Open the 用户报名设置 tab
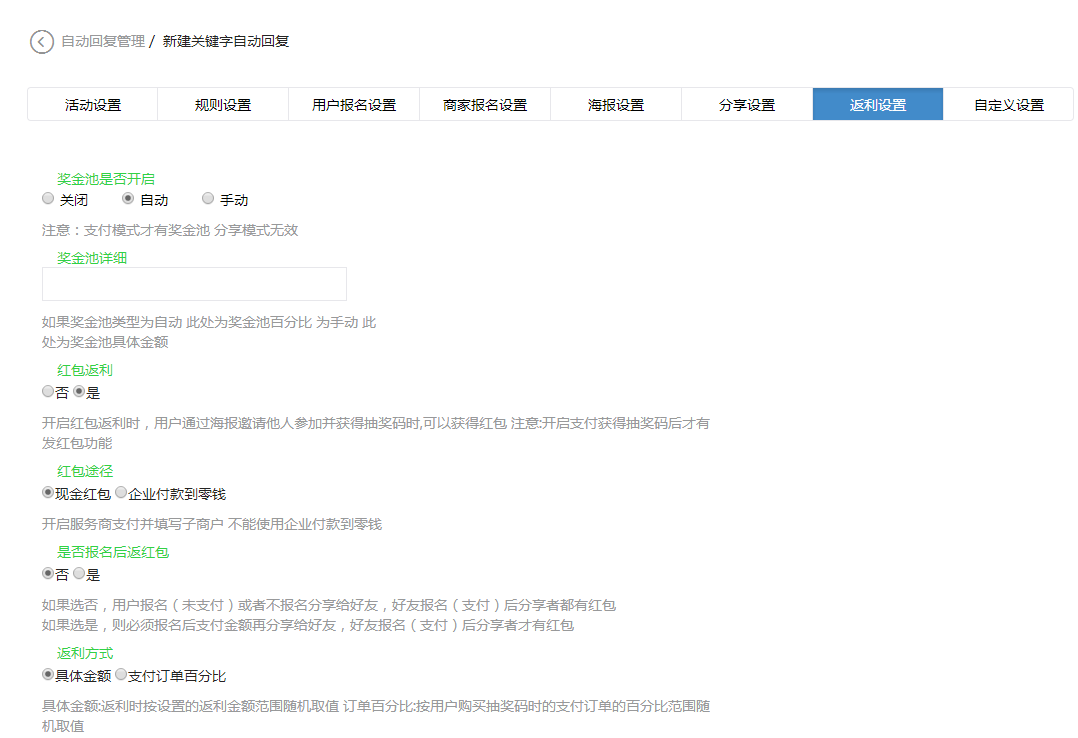 (x=354, y=104)
